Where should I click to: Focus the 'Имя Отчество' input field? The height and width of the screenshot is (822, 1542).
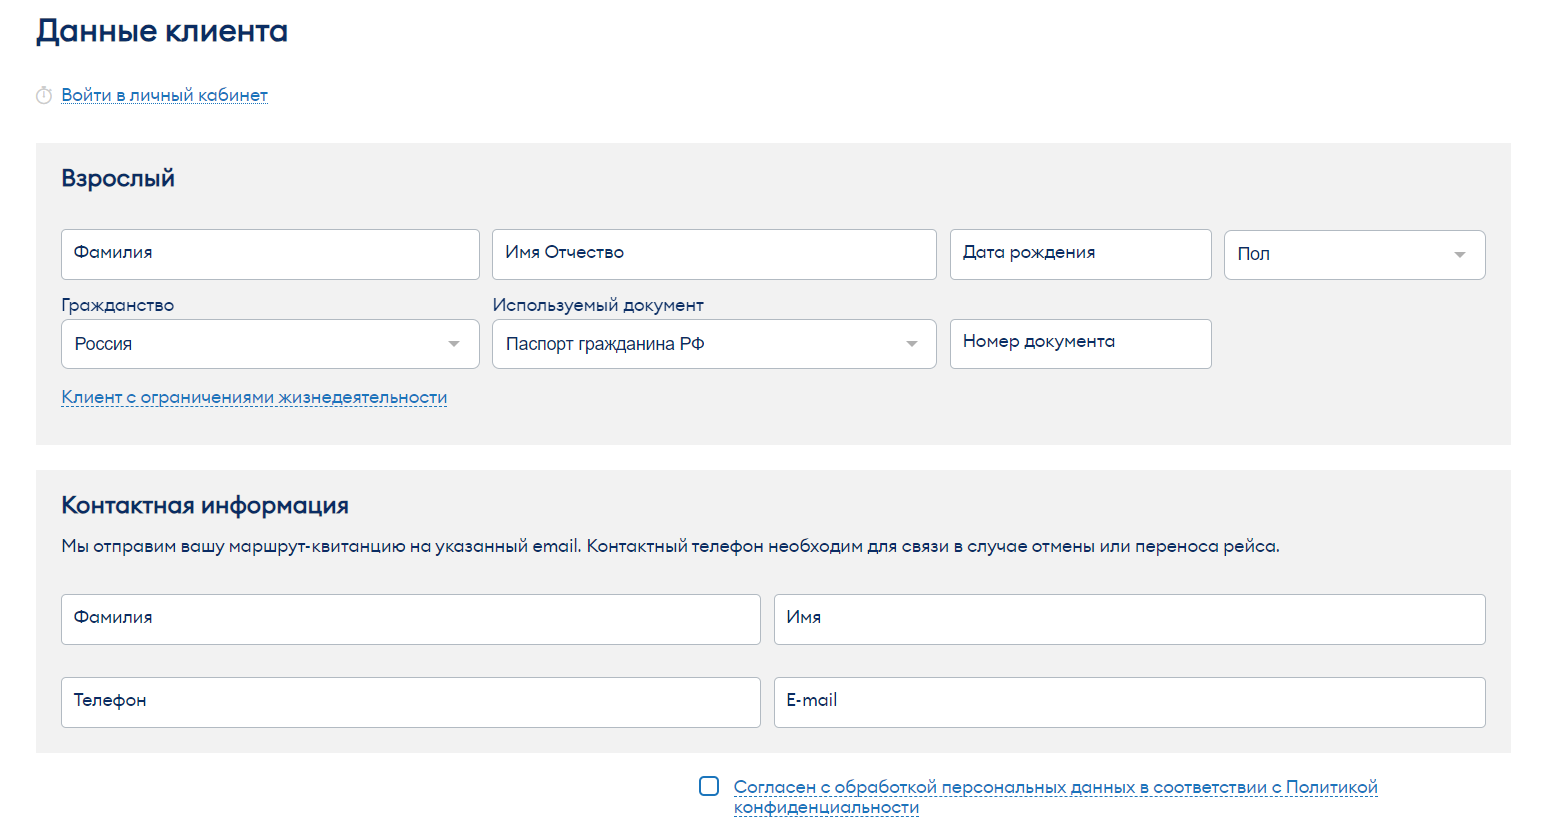click(x=714, y=254)
